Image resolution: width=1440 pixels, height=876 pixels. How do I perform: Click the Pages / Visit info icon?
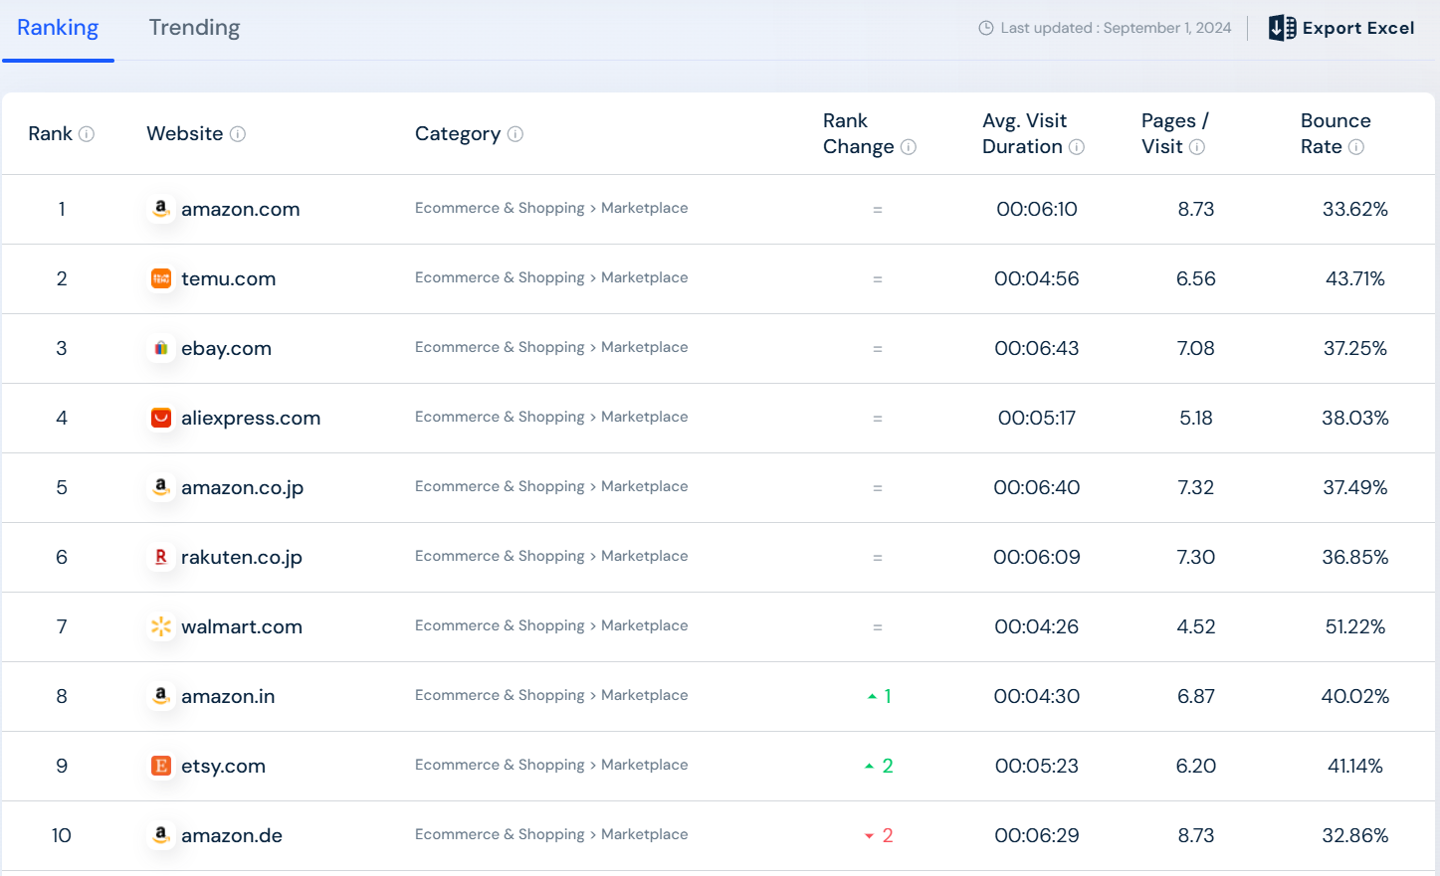(1197, 147)
